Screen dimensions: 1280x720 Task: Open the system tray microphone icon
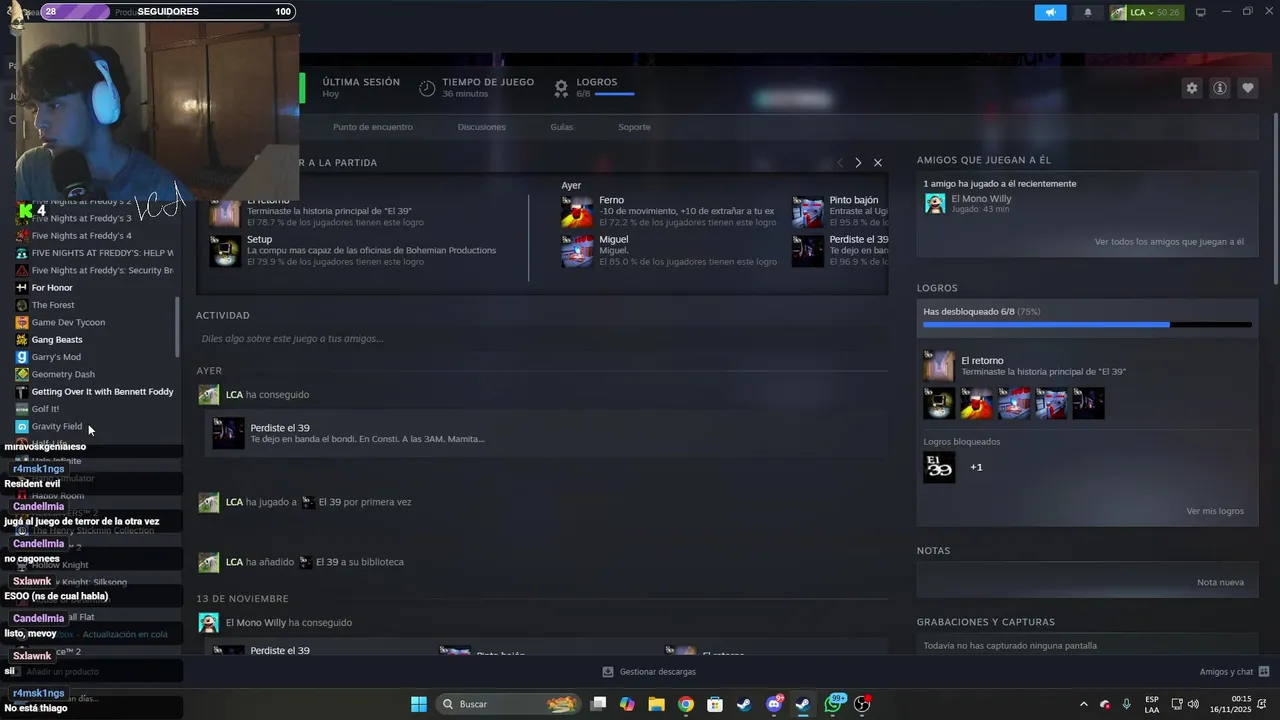(x=1127, y=704)
